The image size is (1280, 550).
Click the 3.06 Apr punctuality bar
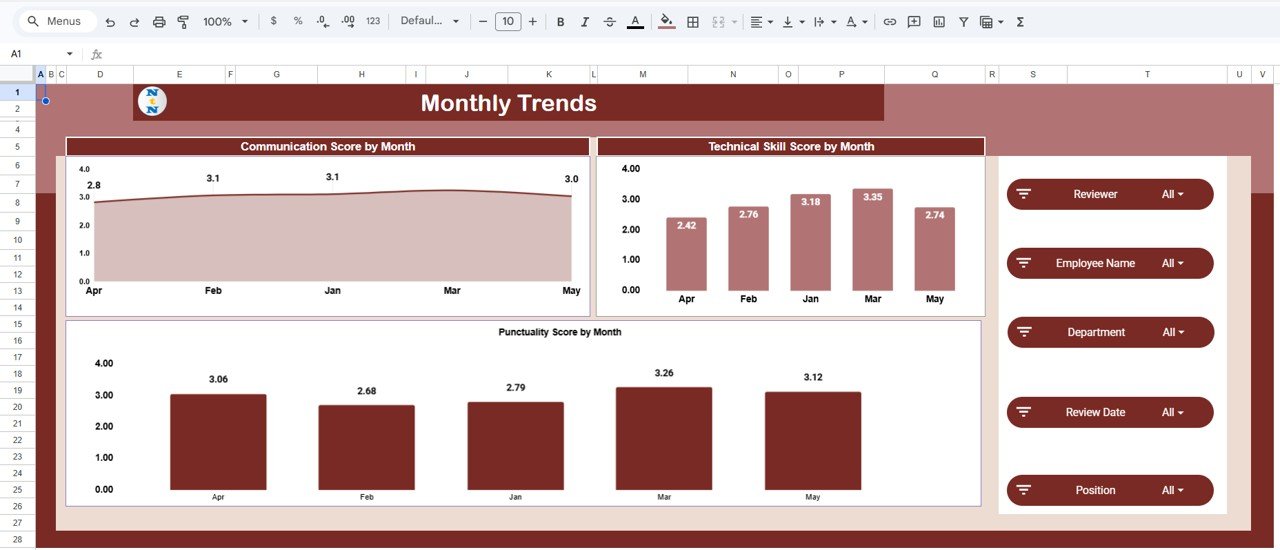pyautogui.click(x=218, y=442)
